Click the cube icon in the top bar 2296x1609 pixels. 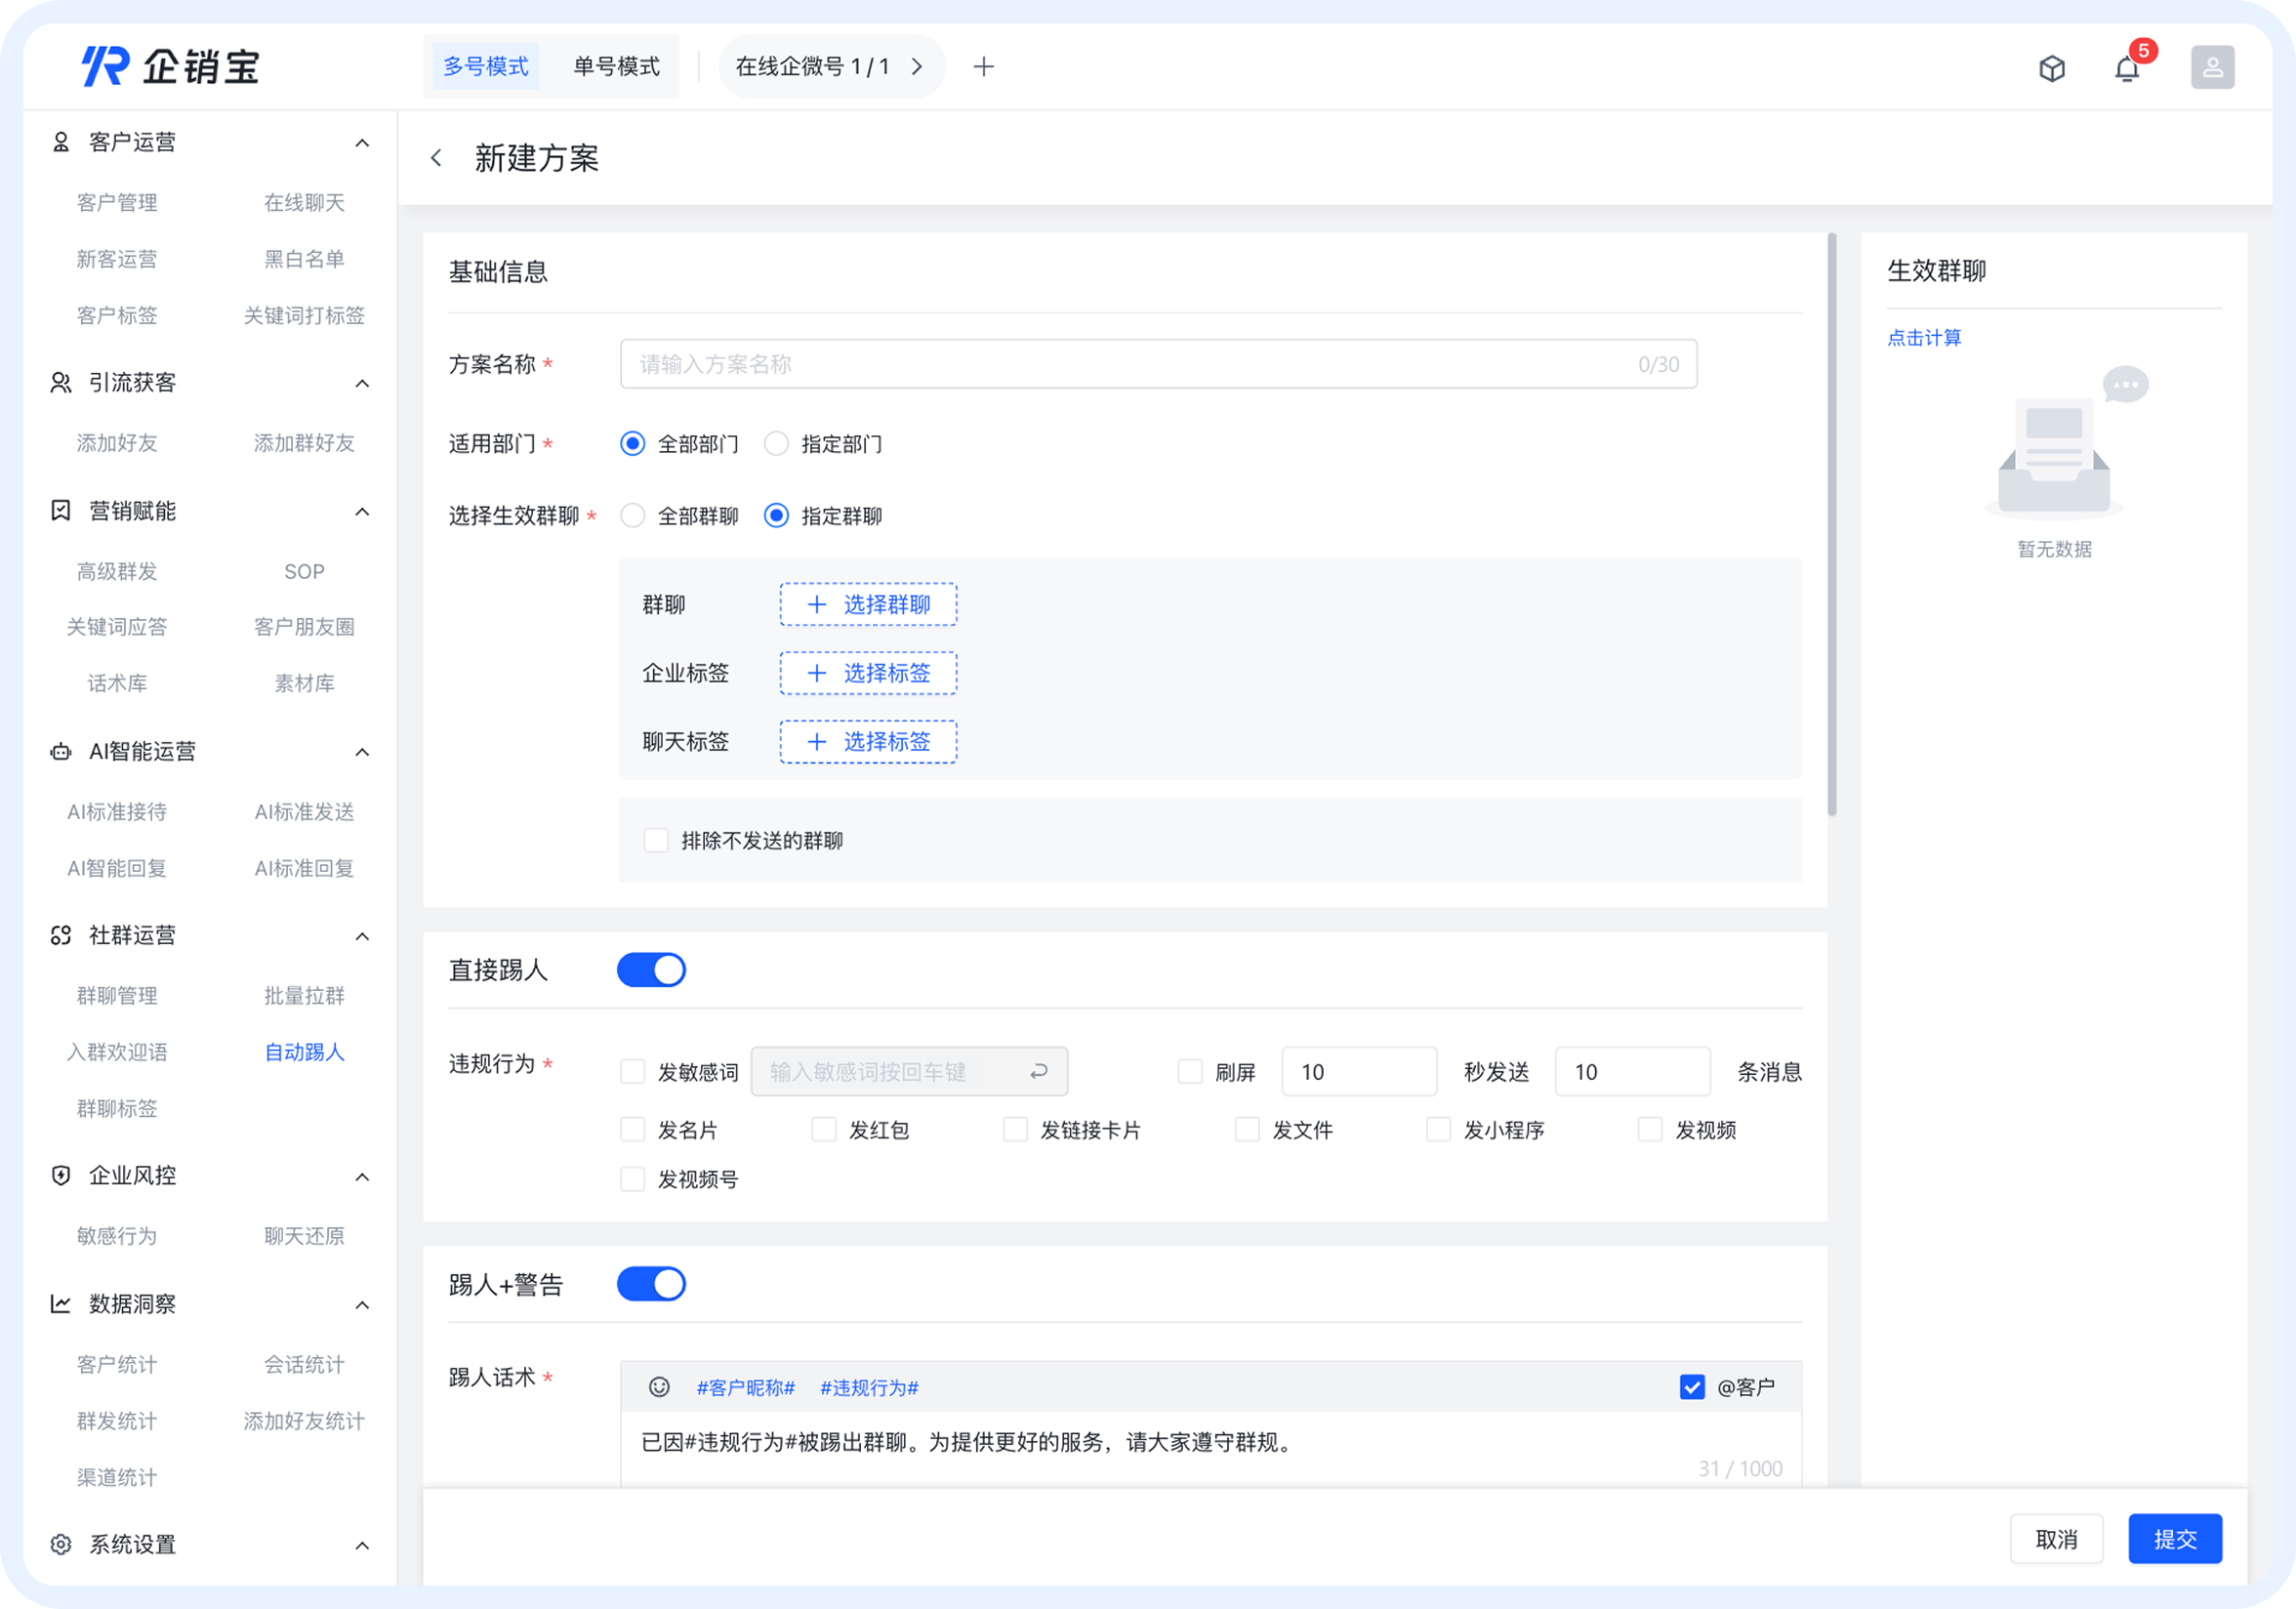tap(2052, 67)
